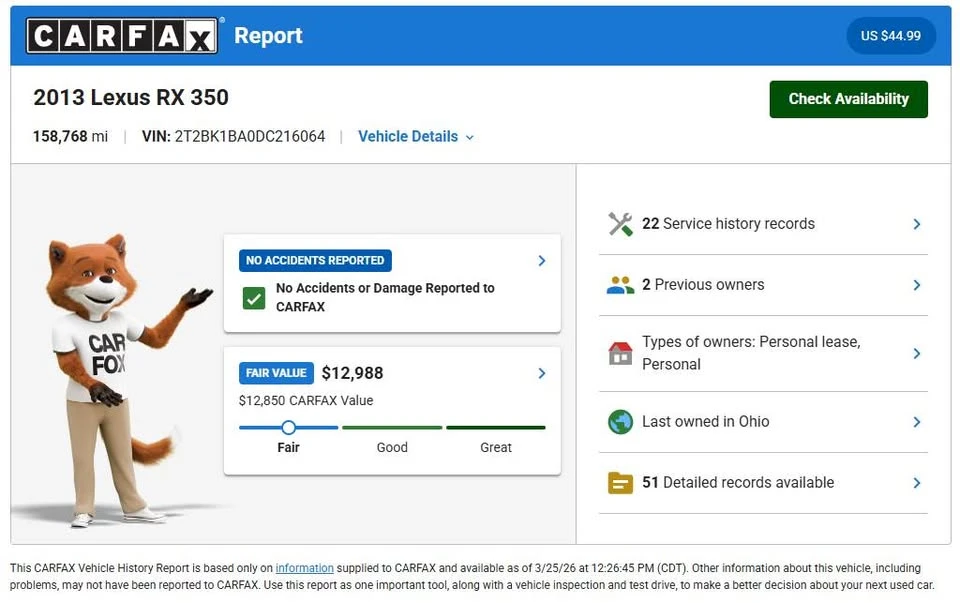This screenshot has width=960, height=603.
Task: Expand 2 Previous owners chevron
Action: (x=917, y=285)
